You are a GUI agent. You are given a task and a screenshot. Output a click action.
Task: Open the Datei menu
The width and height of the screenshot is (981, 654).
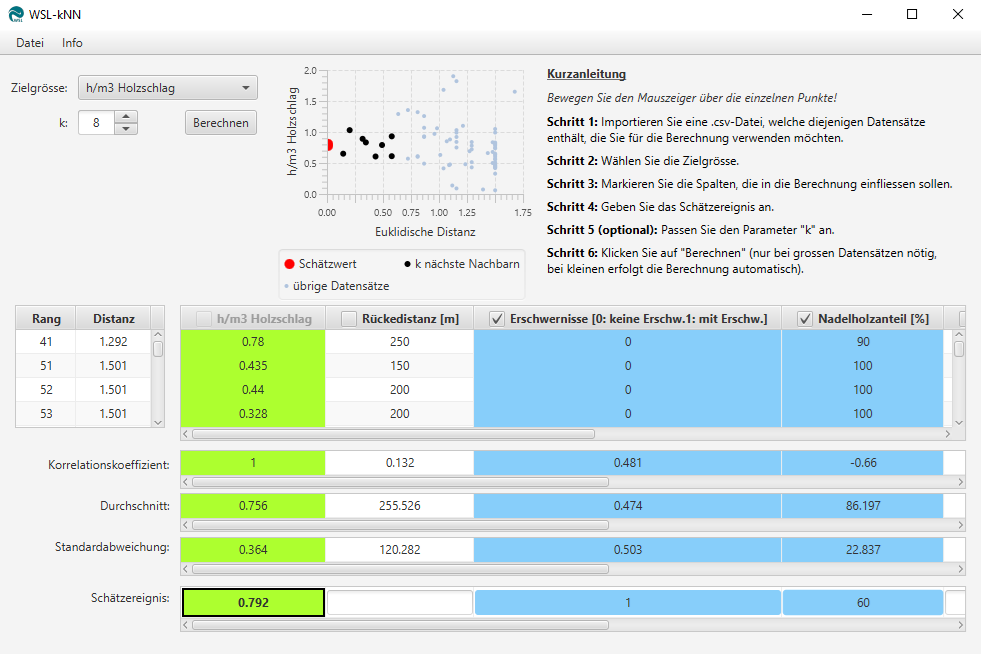tap(30, 43)
